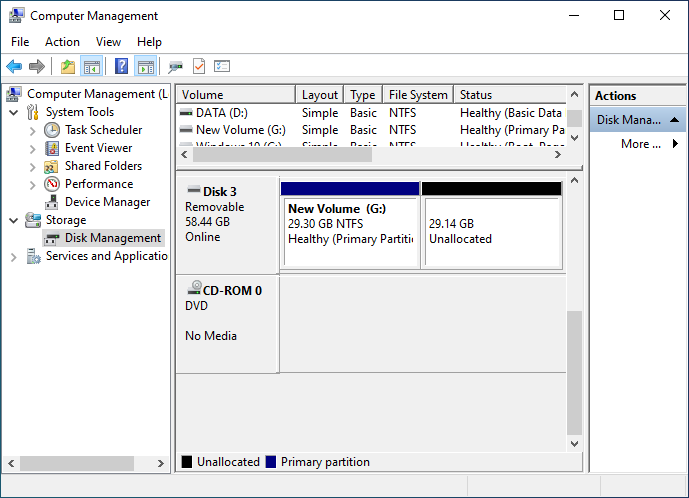Viewport: 689px width, 498px height.
Task: Open the Help menu
Action: pyautogui.click(x=149, y=42)
